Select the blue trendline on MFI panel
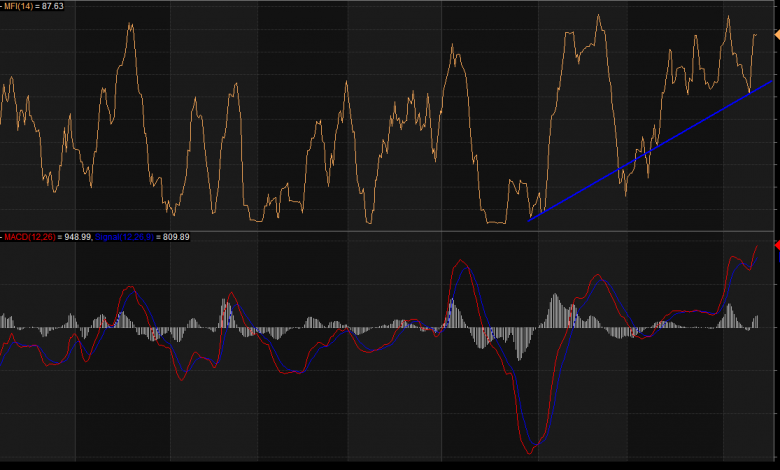Viewport: 780px width, 470px height. [650, 150]
